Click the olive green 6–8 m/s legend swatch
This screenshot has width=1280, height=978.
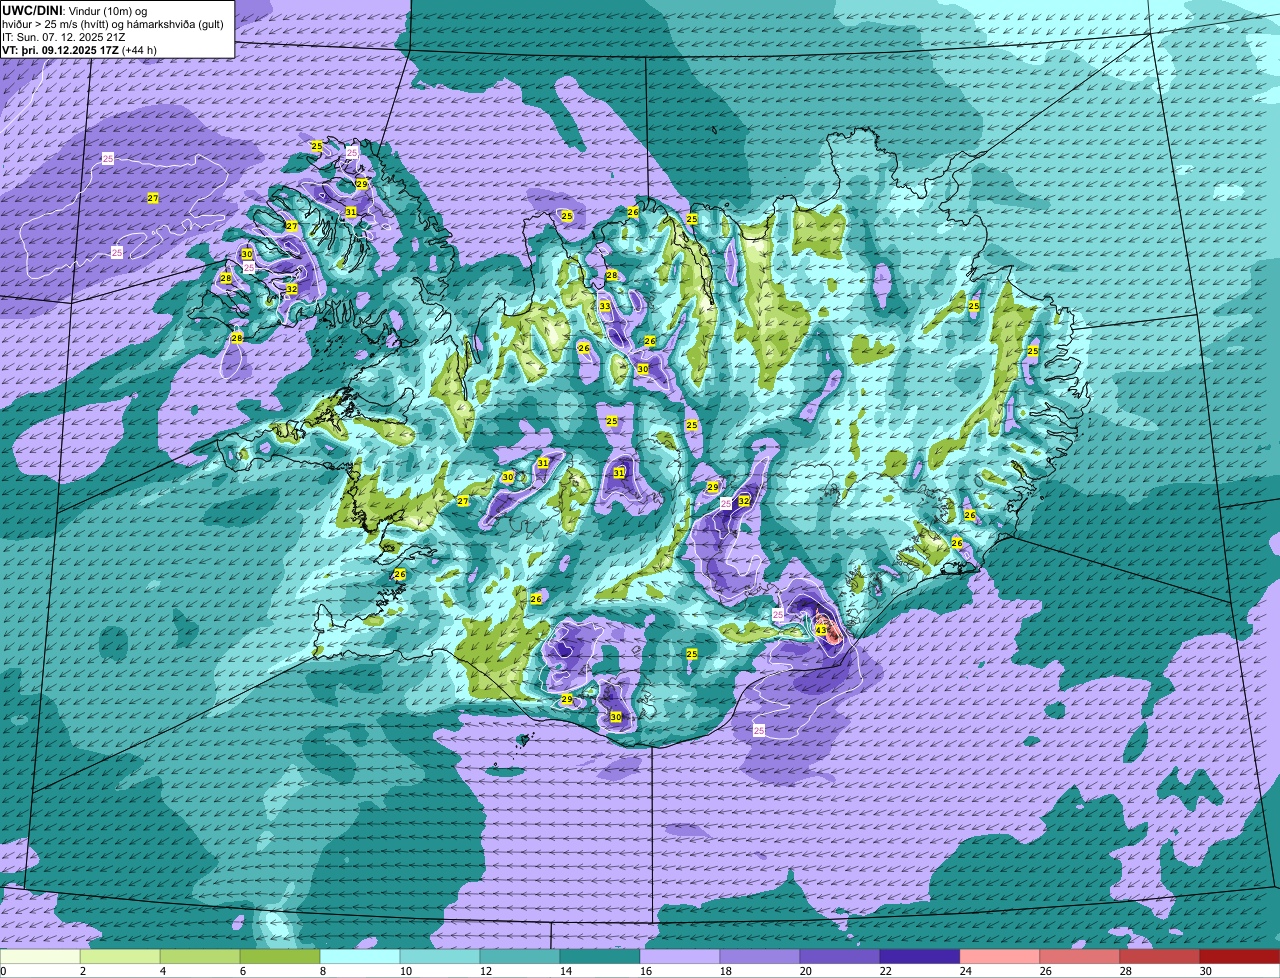click(280, 957)
